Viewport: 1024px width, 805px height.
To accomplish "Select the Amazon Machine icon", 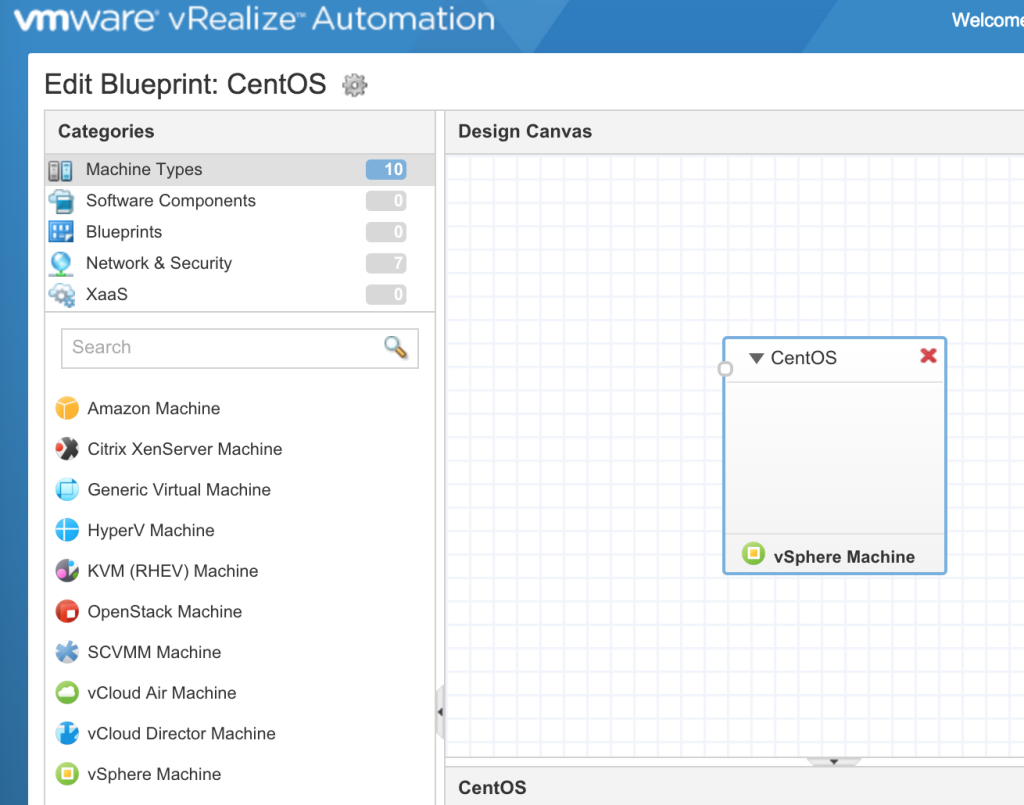I will [x=69, y=408].
